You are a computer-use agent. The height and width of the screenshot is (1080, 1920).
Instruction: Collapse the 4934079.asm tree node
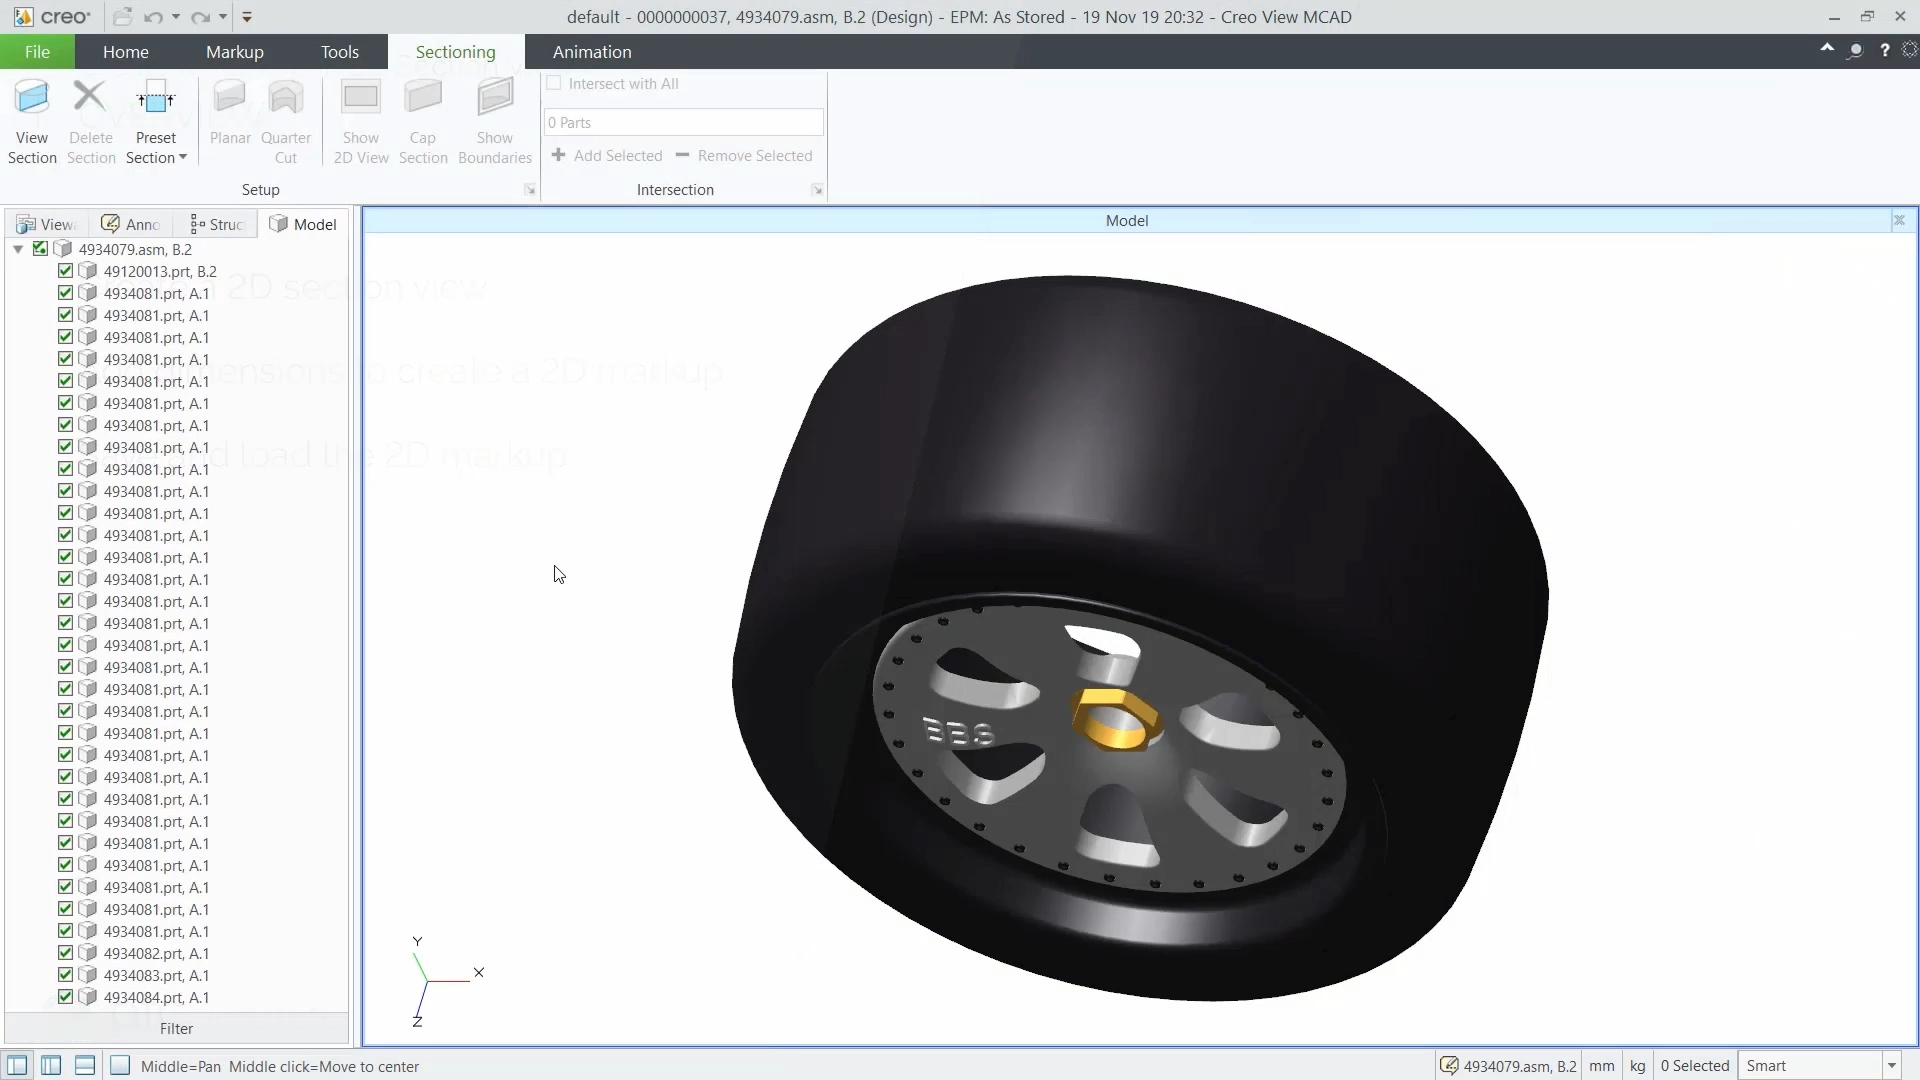click(18, 249)
